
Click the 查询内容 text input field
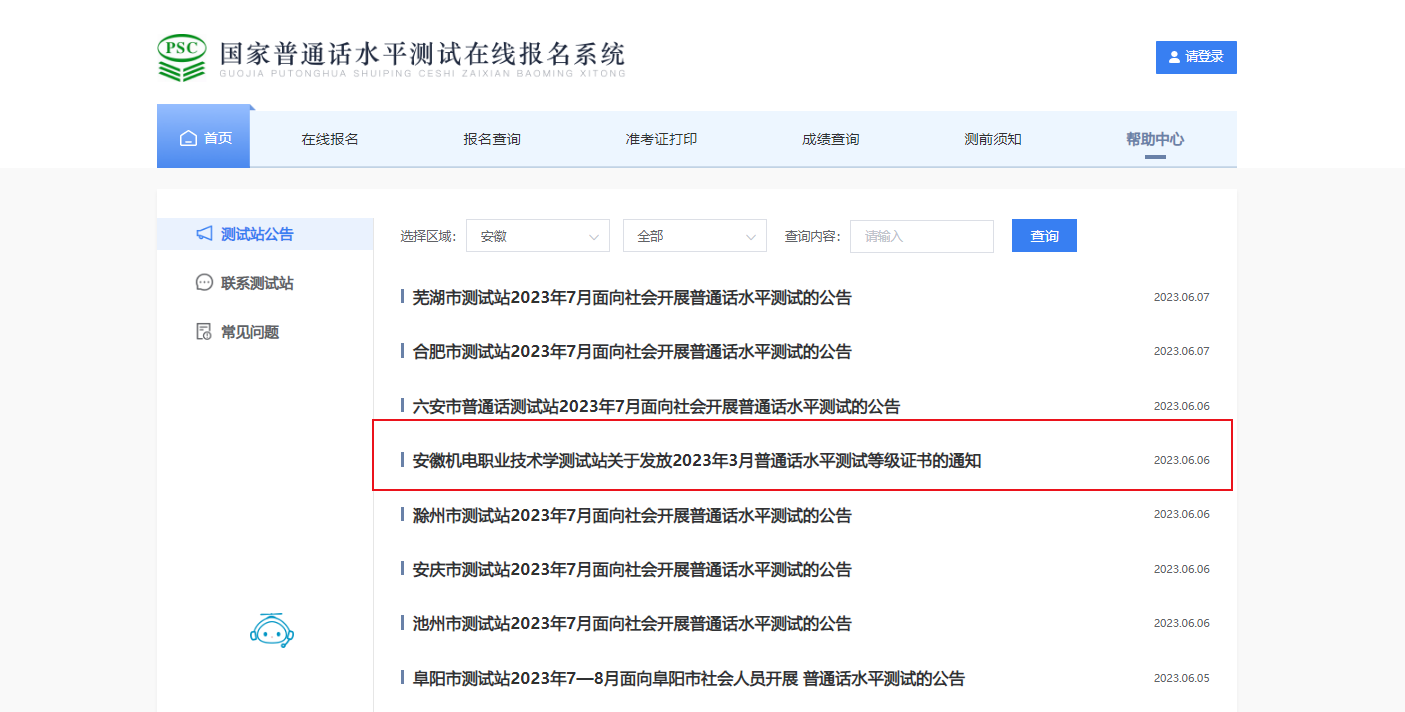click(x=921, y=236)
